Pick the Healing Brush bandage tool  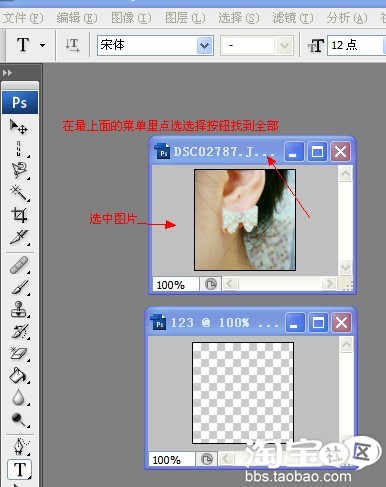tap(19, 265)
